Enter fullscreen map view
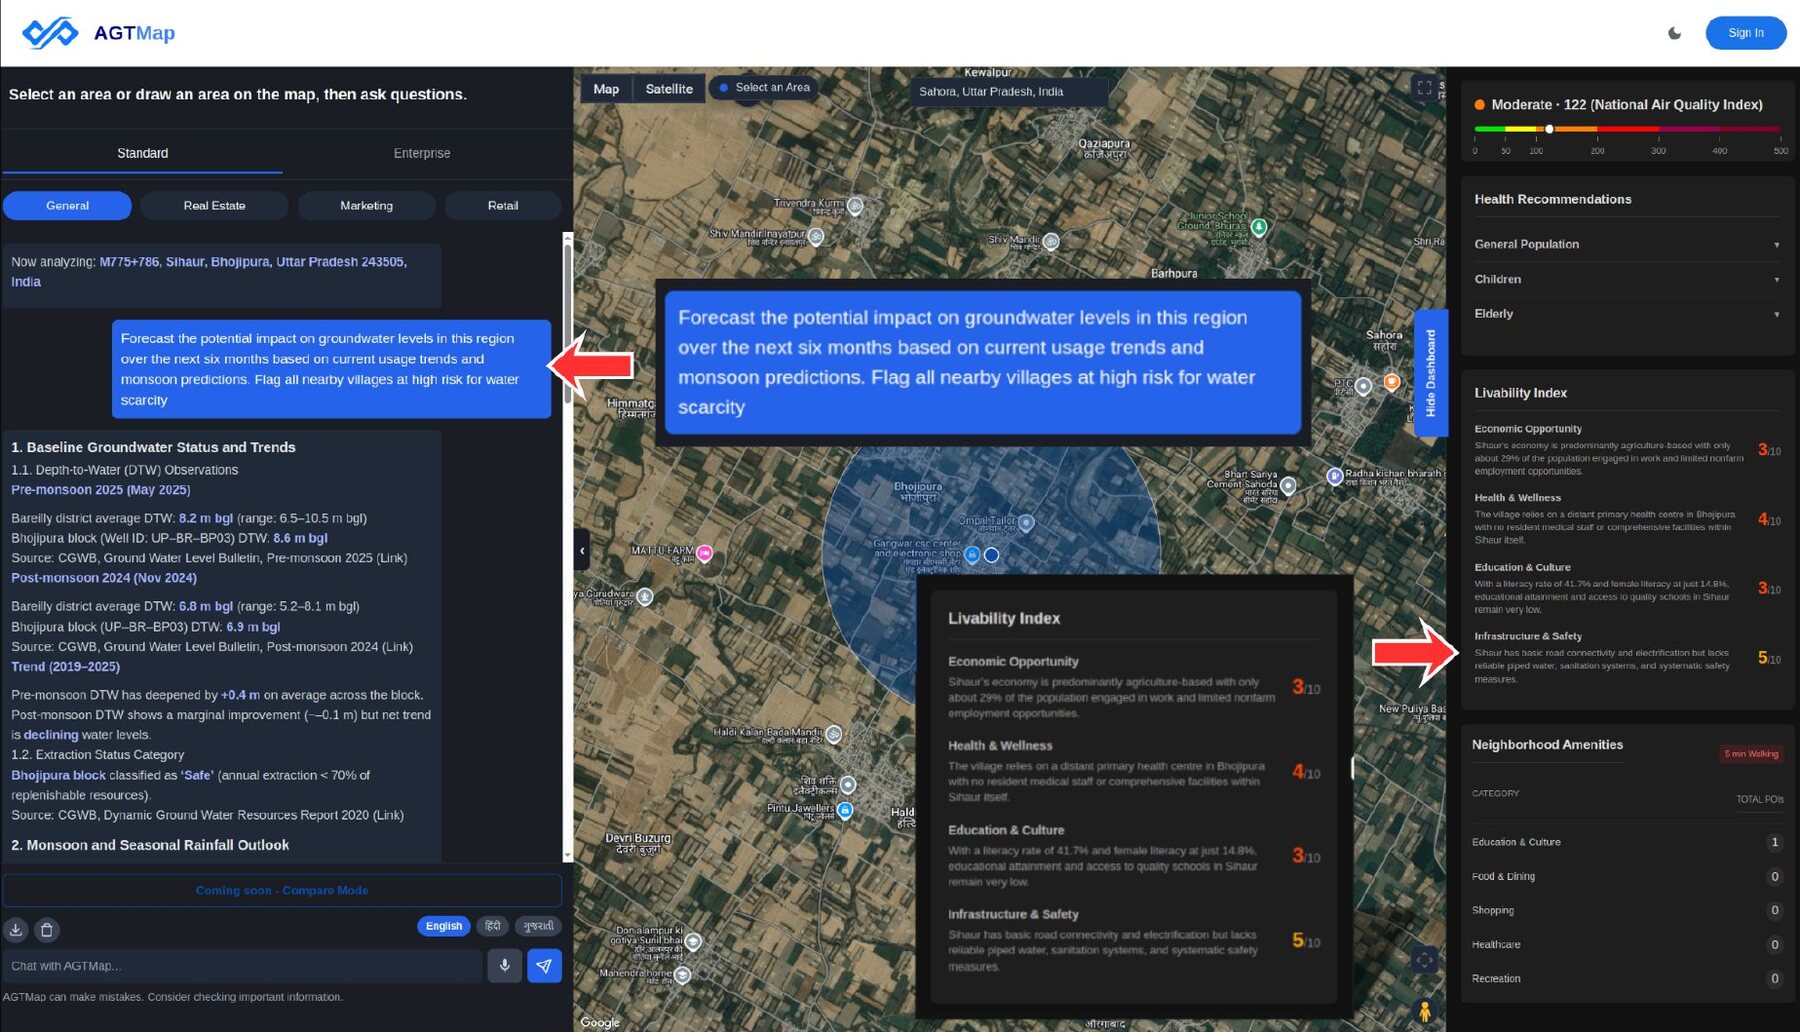This screenshot has width=1800, height=1032. tap(1424, 88)
